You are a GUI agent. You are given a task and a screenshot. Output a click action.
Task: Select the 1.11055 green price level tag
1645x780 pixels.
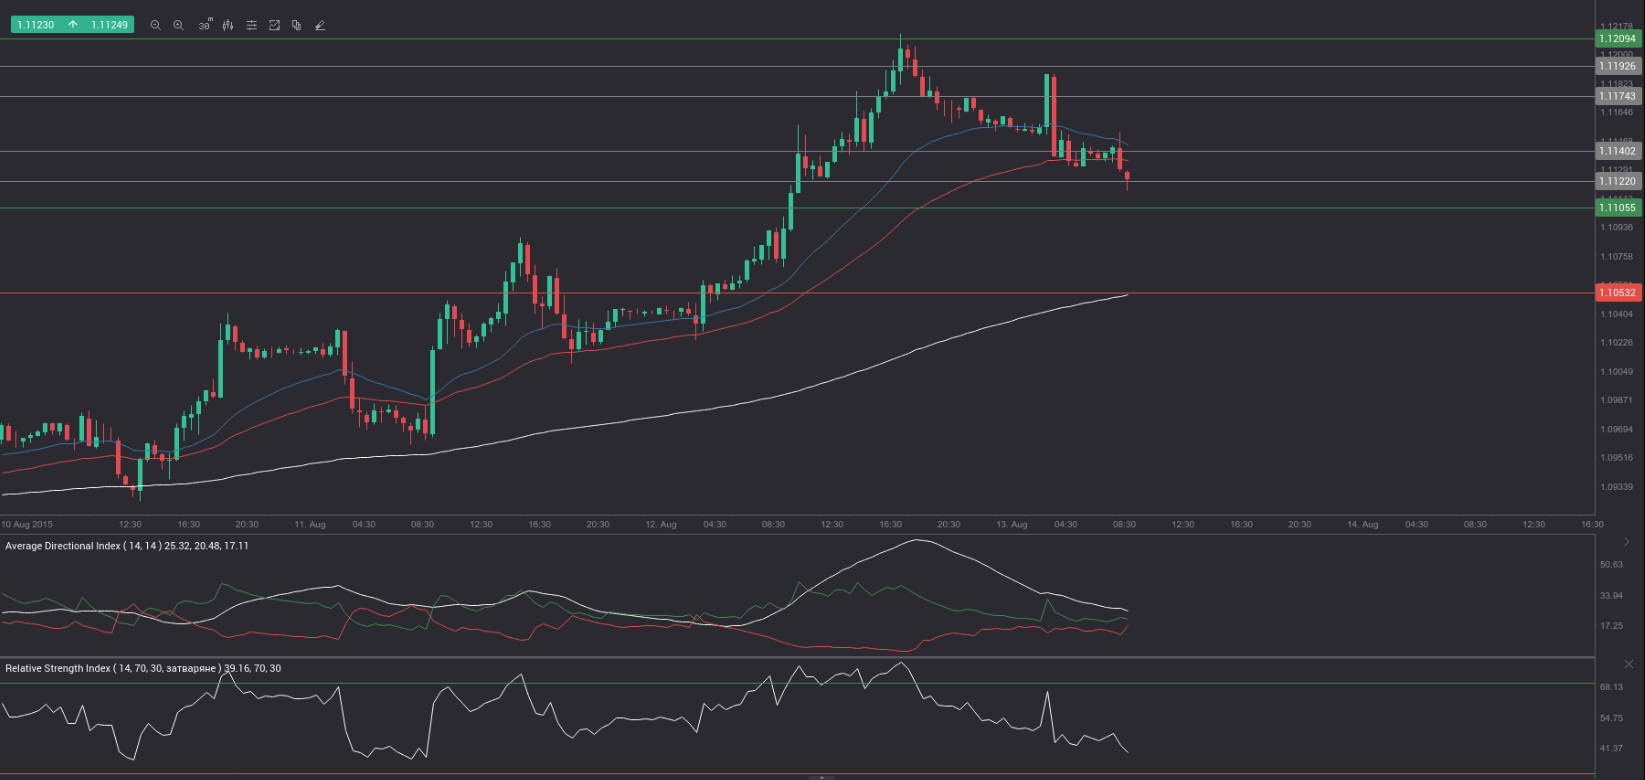(x=1616, y=208)
